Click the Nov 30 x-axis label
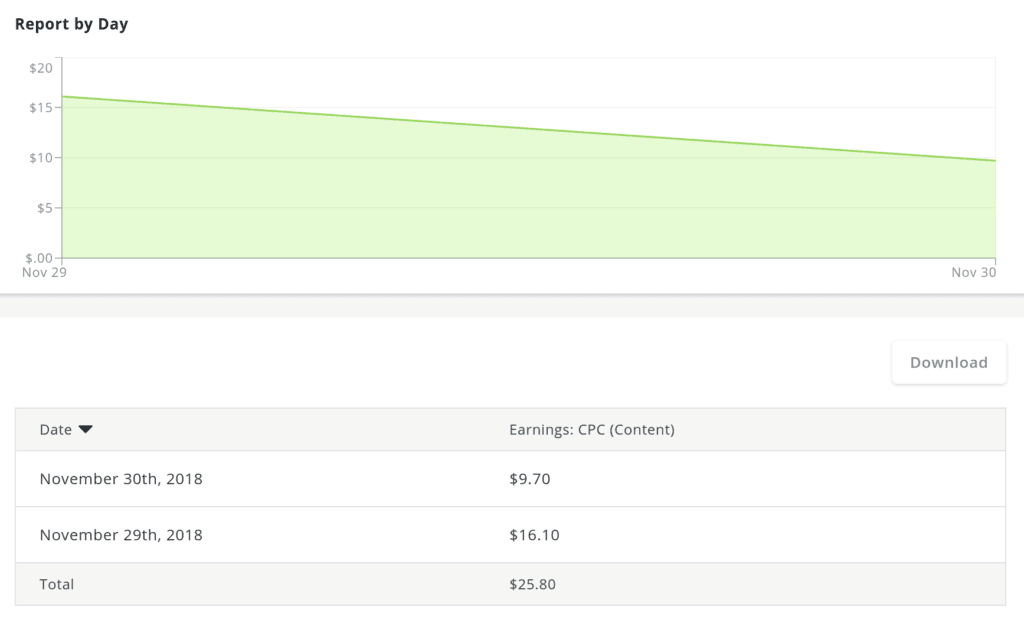Screen dimensions: 1024x623 (971, 272)
